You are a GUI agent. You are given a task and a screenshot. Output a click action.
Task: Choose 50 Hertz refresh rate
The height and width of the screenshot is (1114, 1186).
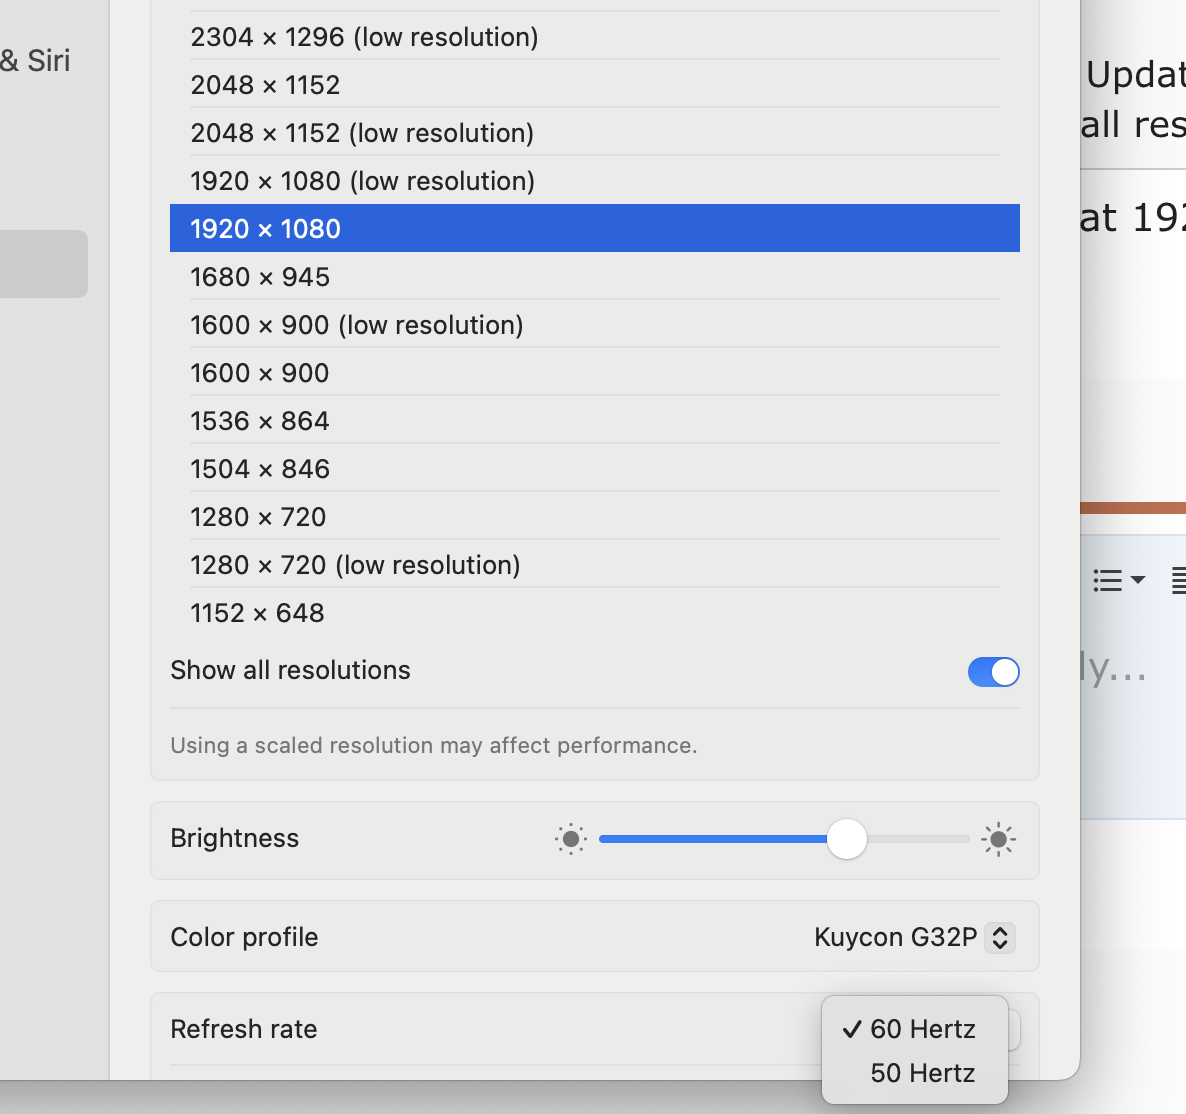click(x=922, y=1073)
